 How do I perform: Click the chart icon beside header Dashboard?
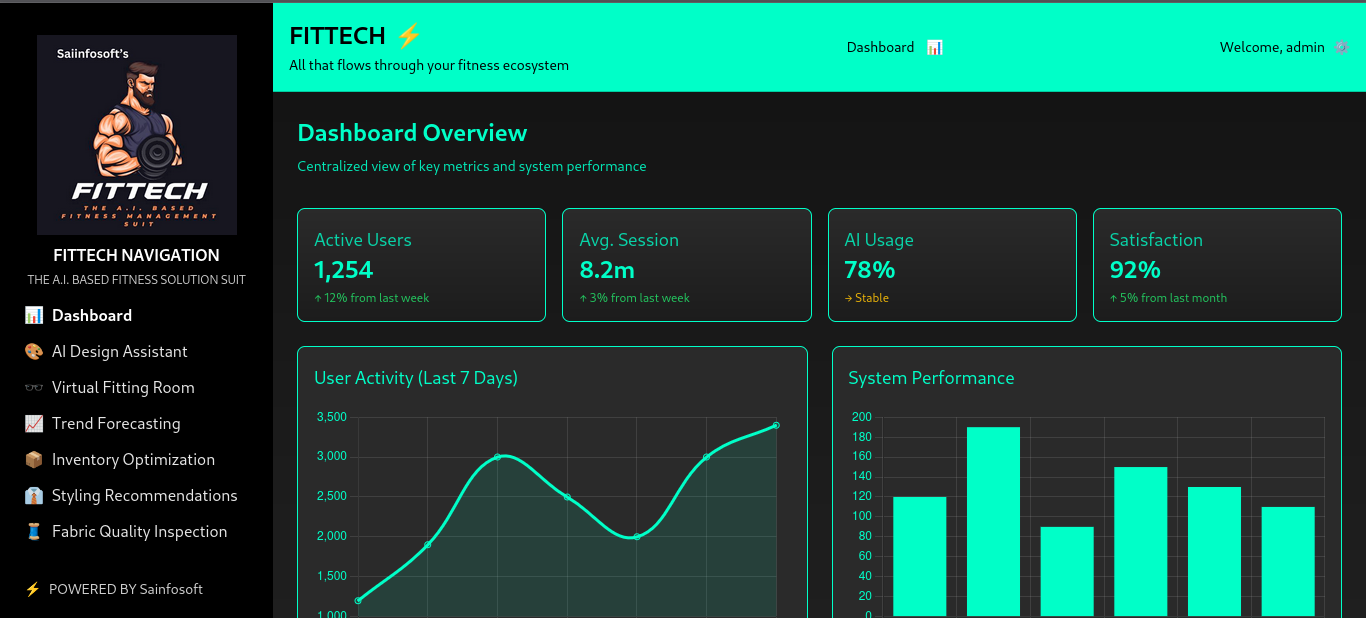pos(934,47)
